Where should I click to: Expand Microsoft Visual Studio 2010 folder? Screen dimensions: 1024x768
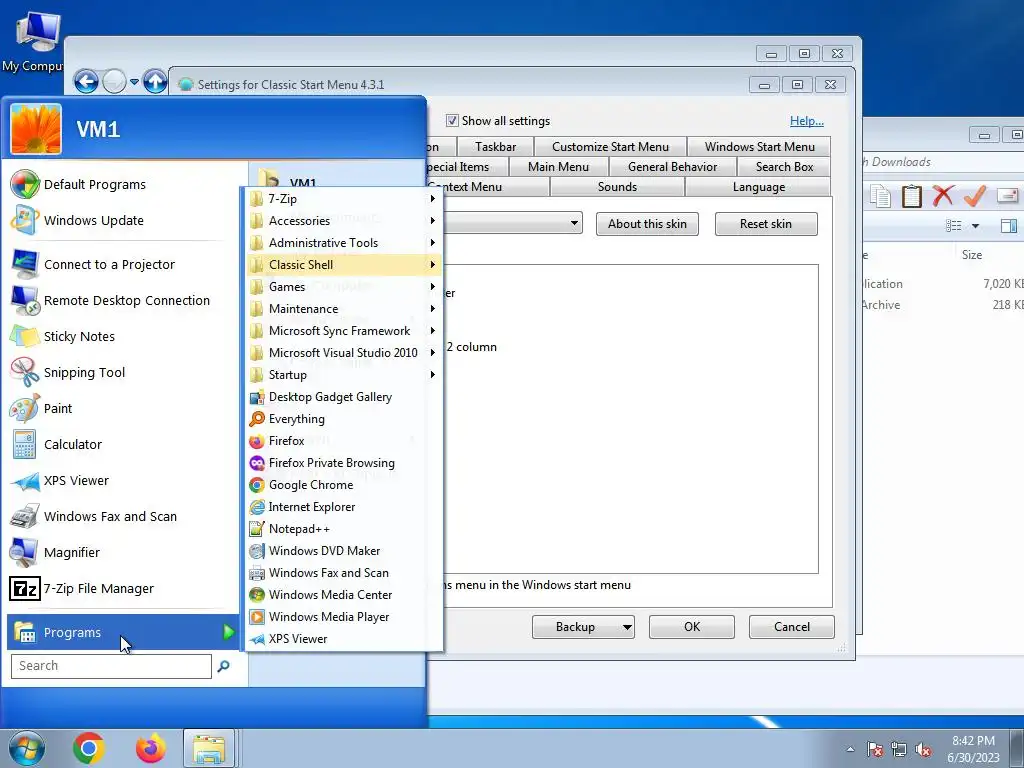(343, 353)
